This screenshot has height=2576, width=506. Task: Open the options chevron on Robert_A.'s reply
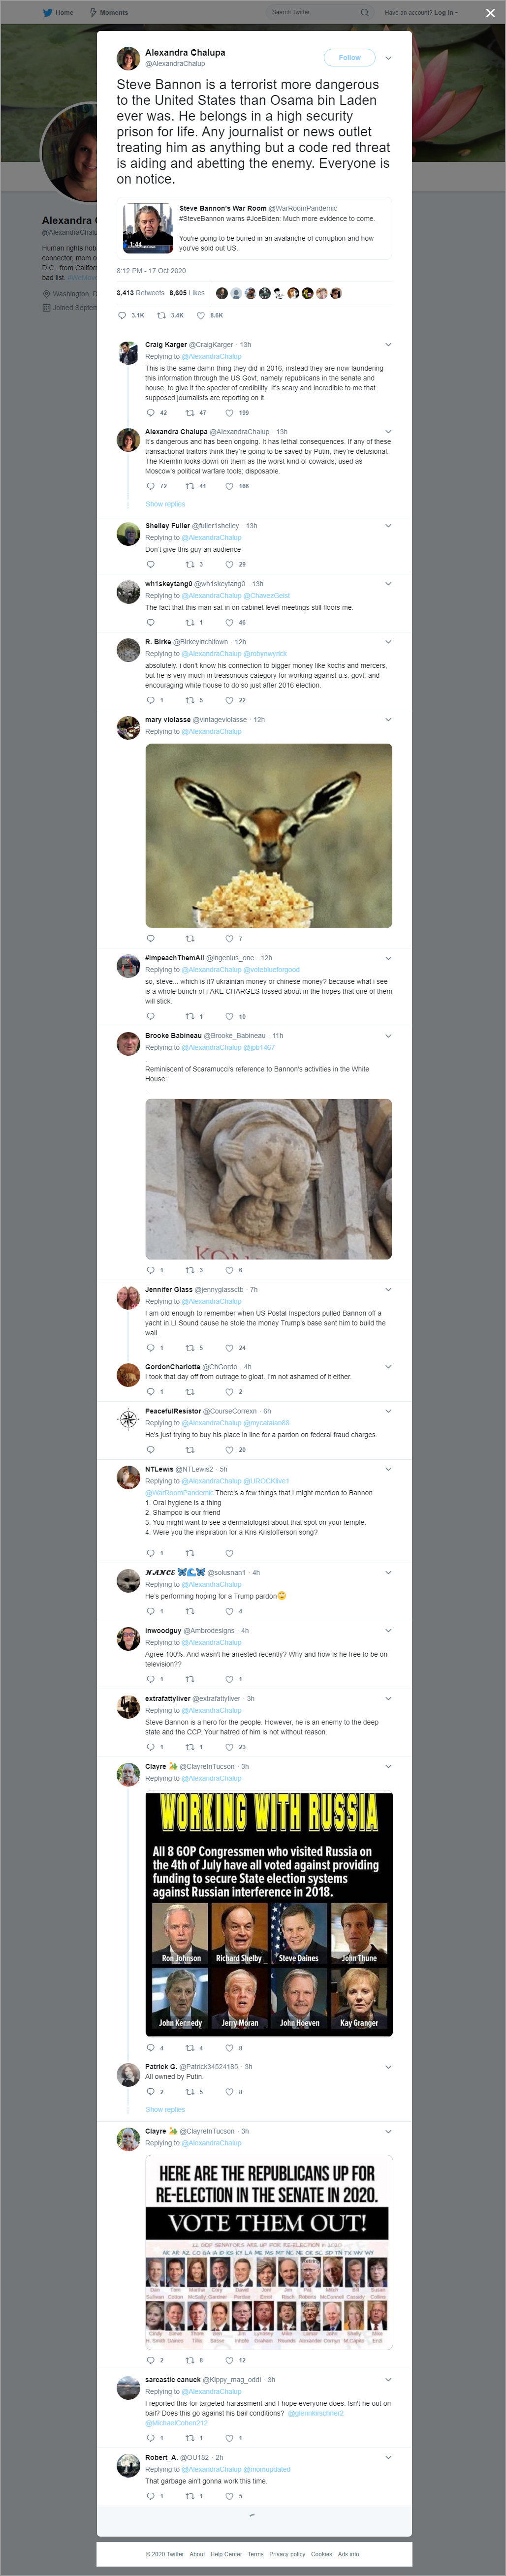click(388, 2457)
